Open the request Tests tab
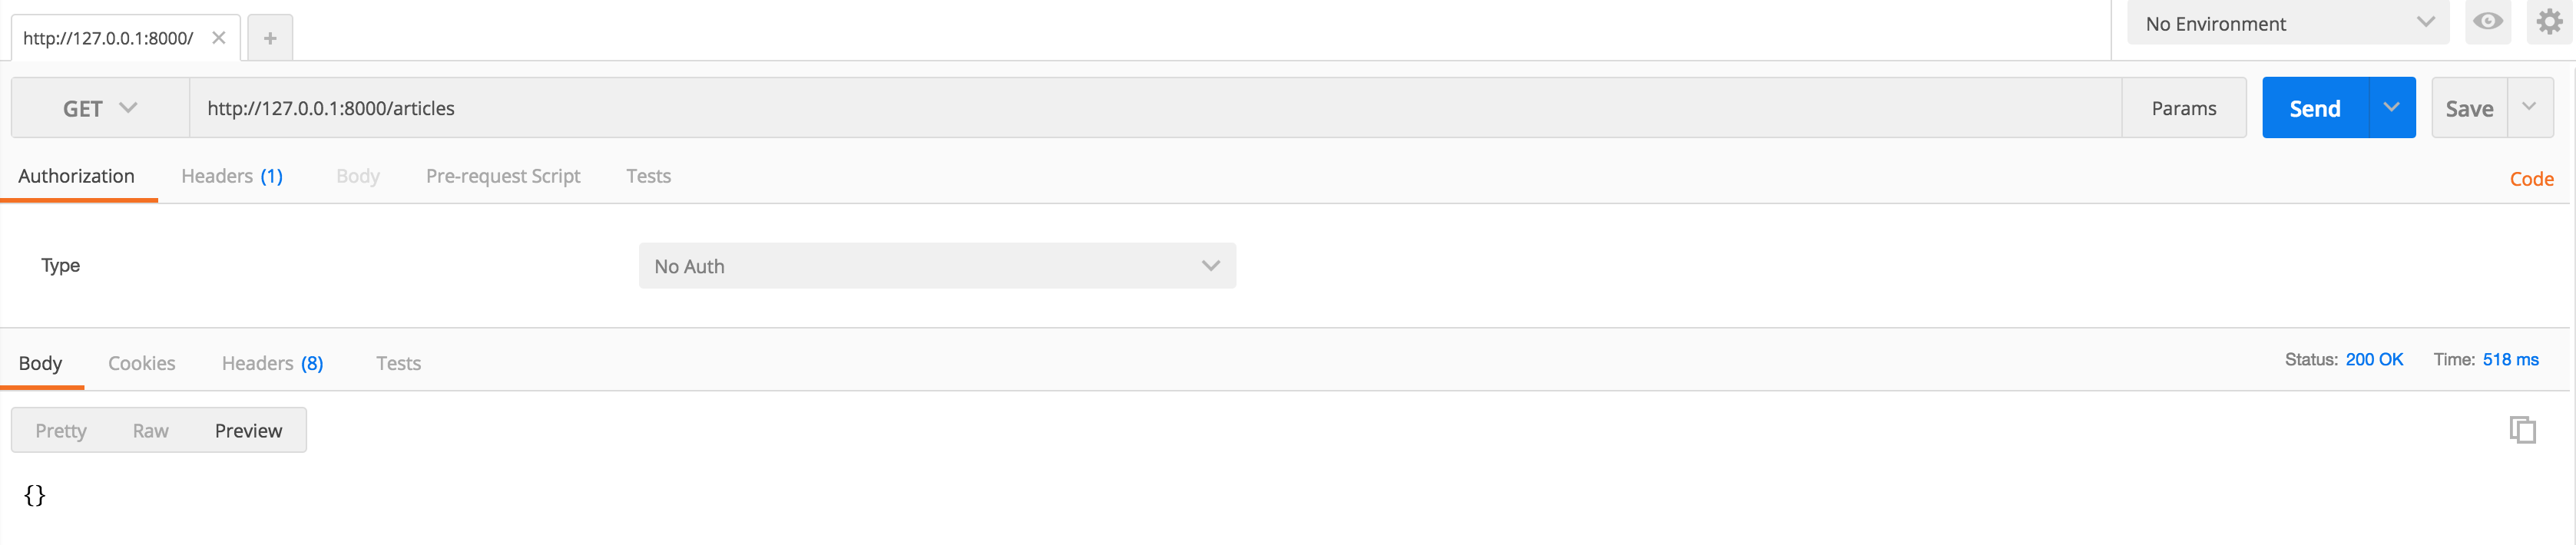Image resolution: width=2576 pixels, height=545 pixels. (648, 176)
